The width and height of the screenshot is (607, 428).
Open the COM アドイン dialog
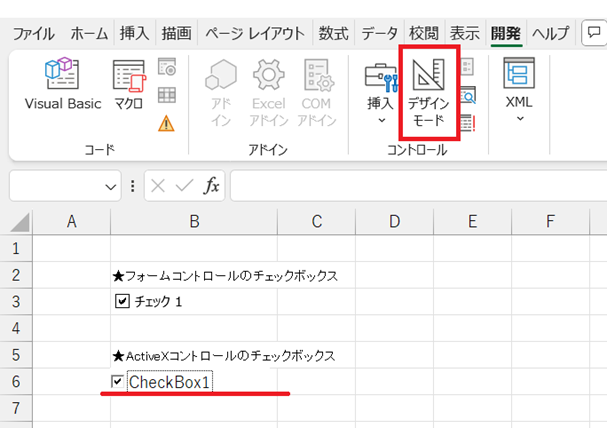[x=317, y=92]
